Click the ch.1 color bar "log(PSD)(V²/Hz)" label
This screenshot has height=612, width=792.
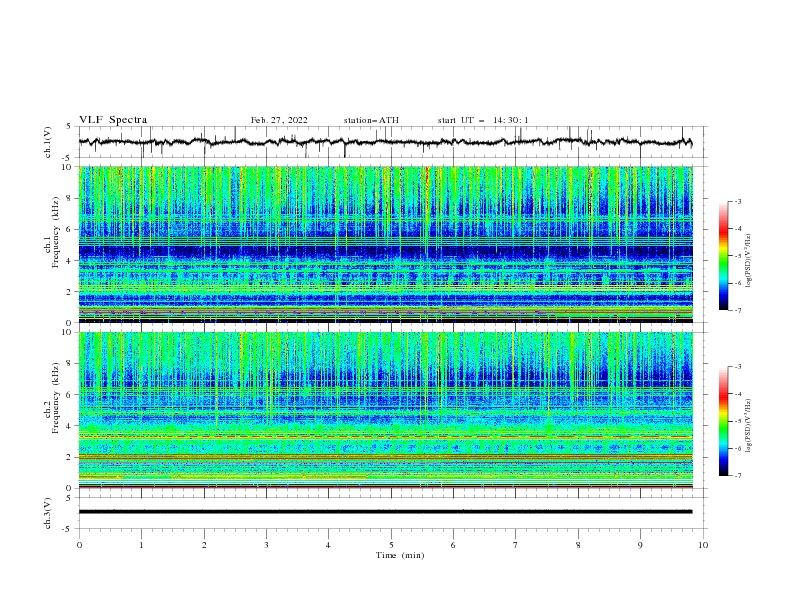pos(749,261)
